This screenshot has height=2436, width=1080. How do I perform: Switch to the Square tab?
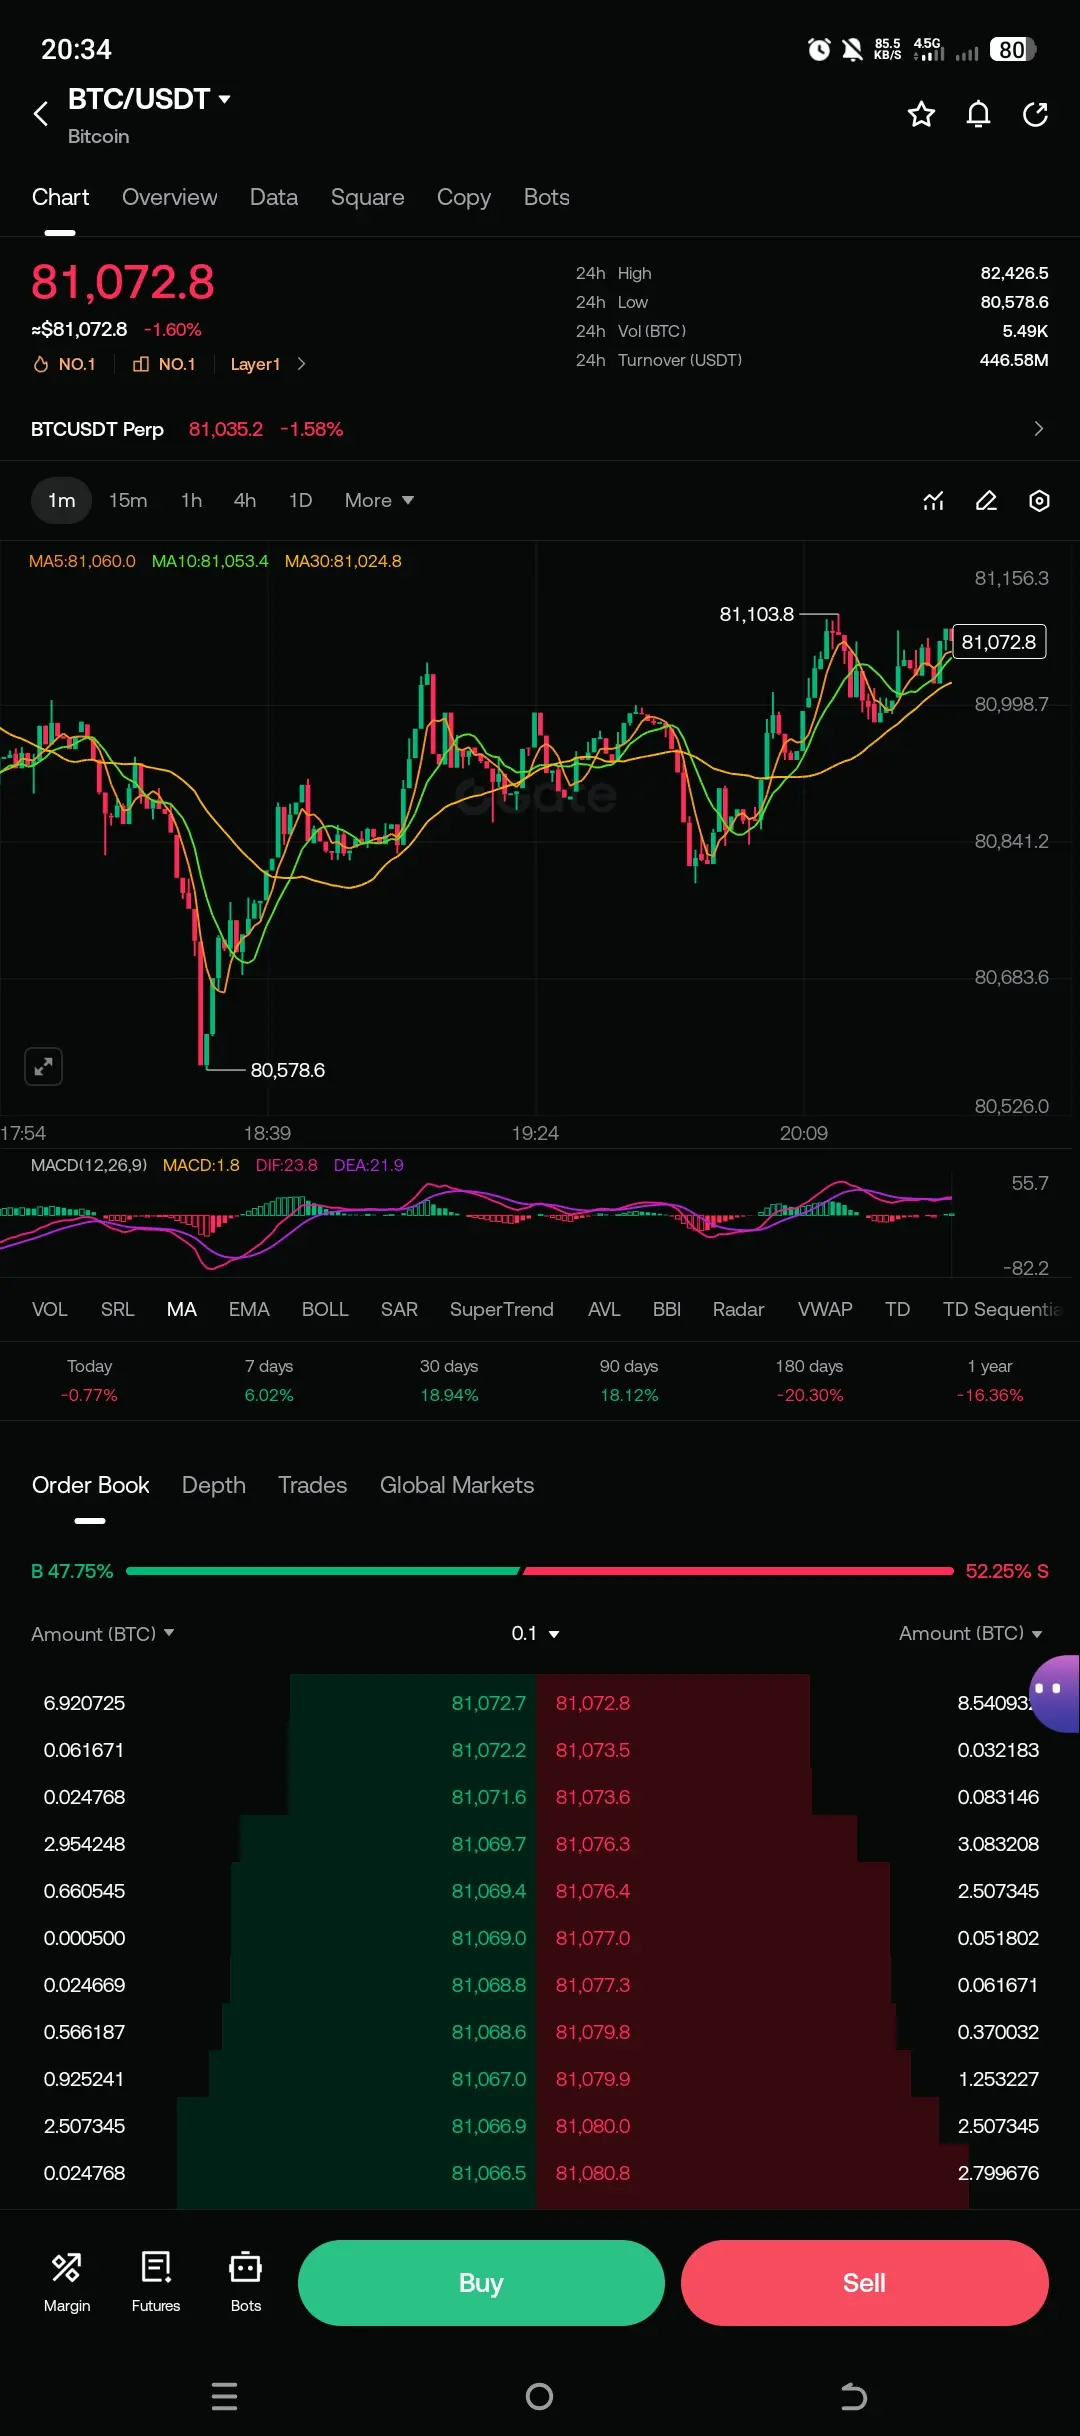[x=367, y=197]
